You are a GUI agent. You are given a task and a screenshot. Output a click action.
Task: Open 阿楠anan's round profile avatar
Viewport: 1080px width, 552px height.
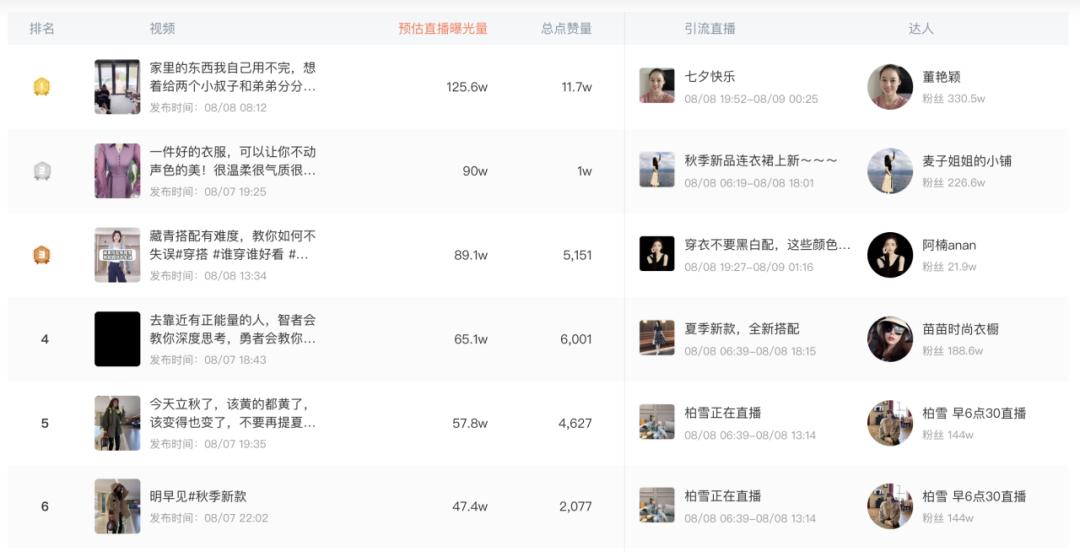pyautogui.click(x=890, y=255)
